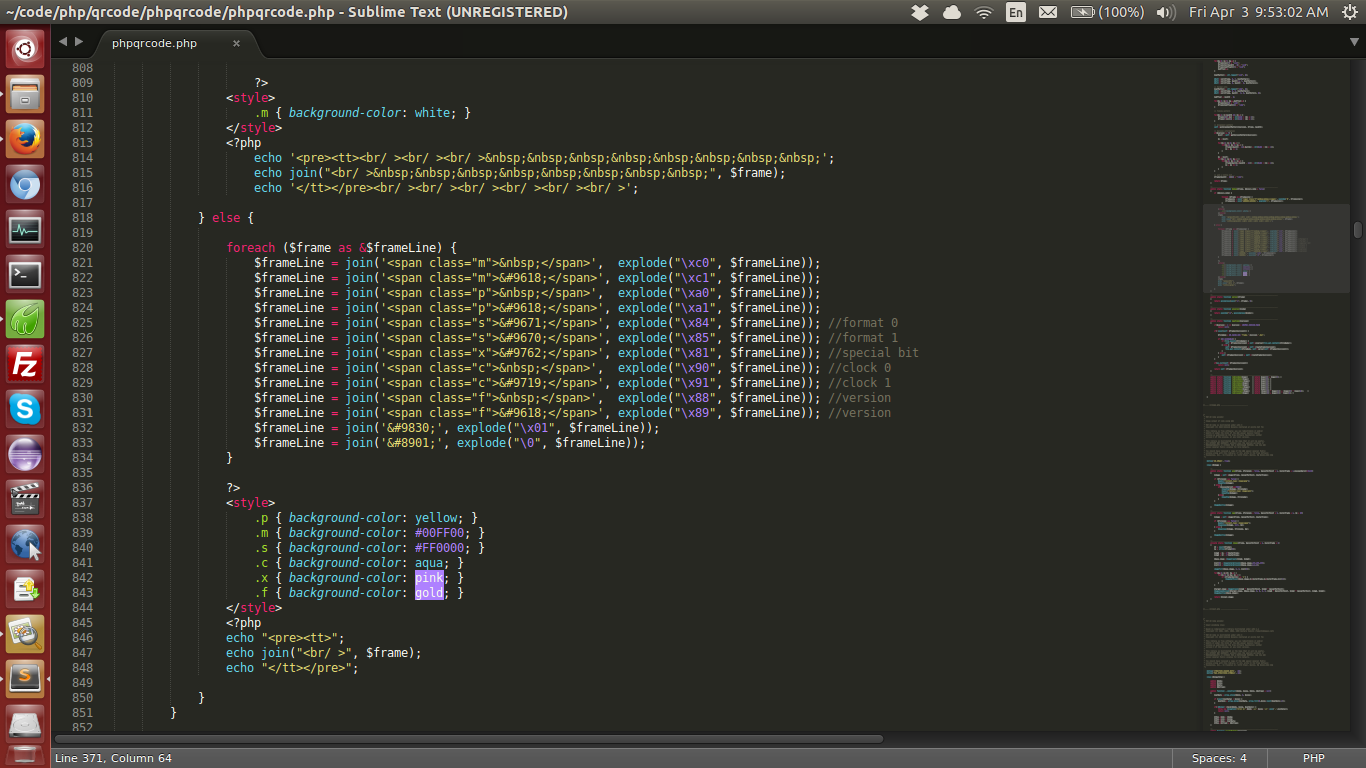Open the Spaces: 4 indentation menu
1366x768 pixels.
1218,757
